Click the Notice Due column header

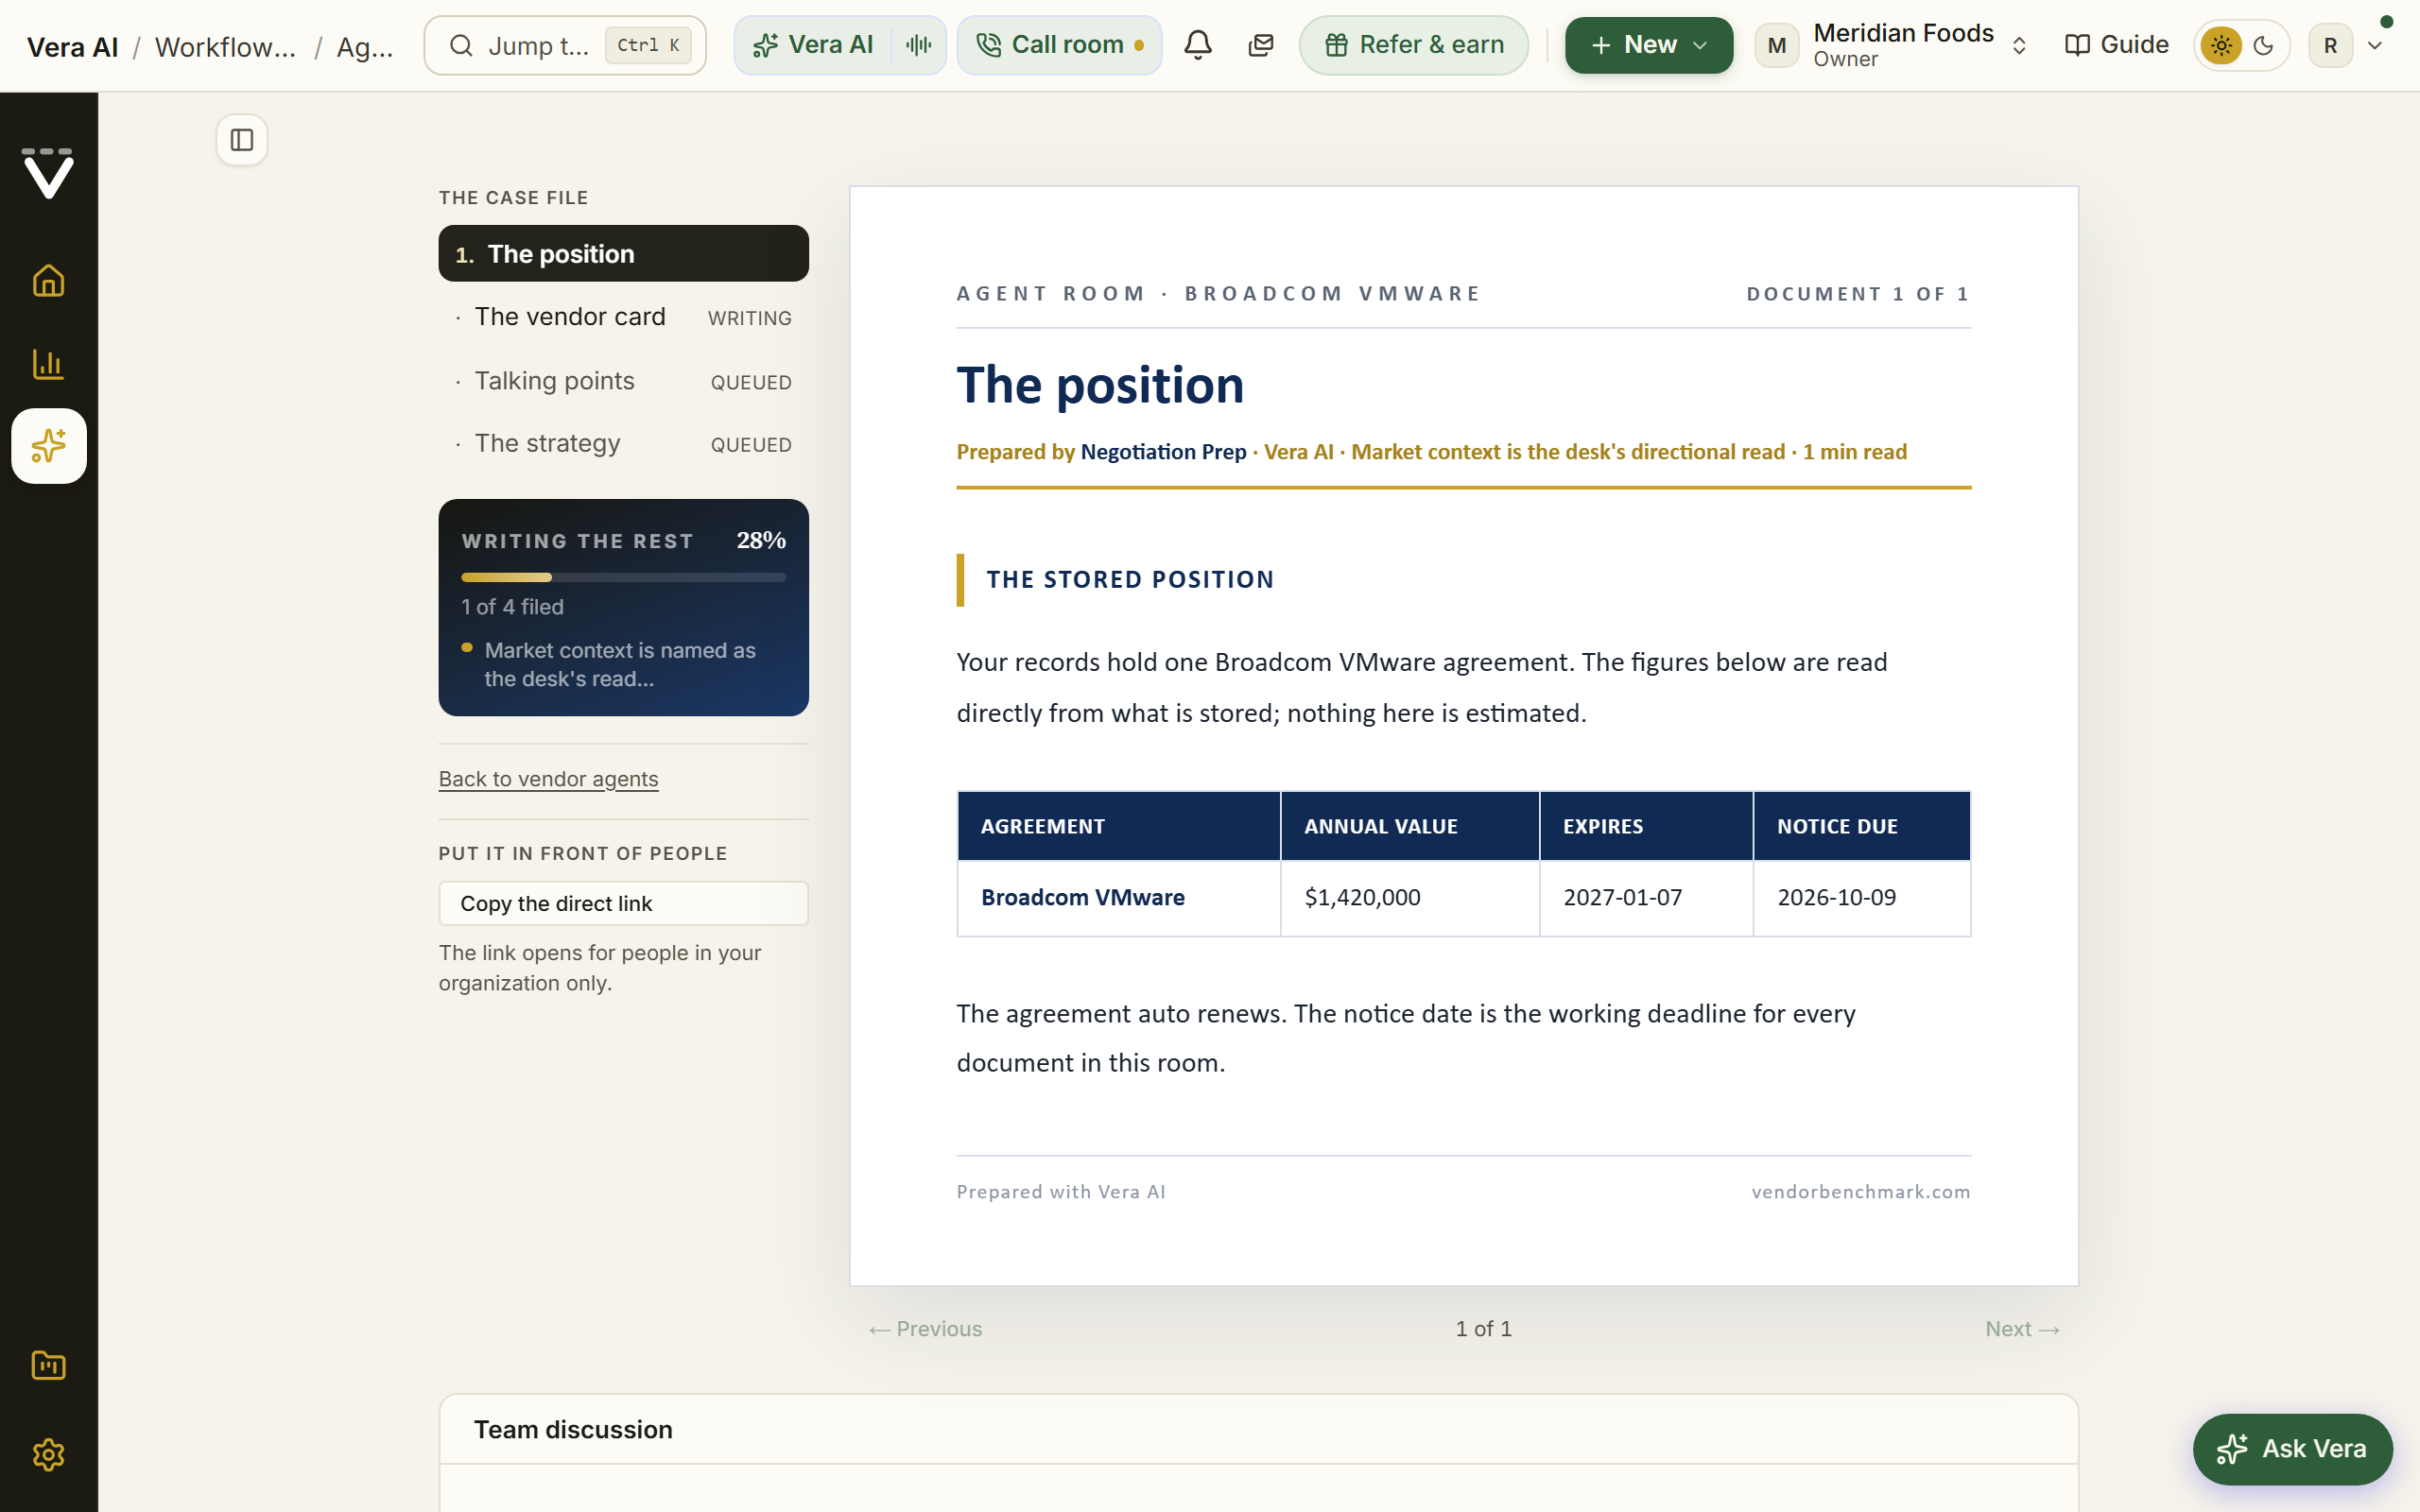click(x=1861, y=826)
